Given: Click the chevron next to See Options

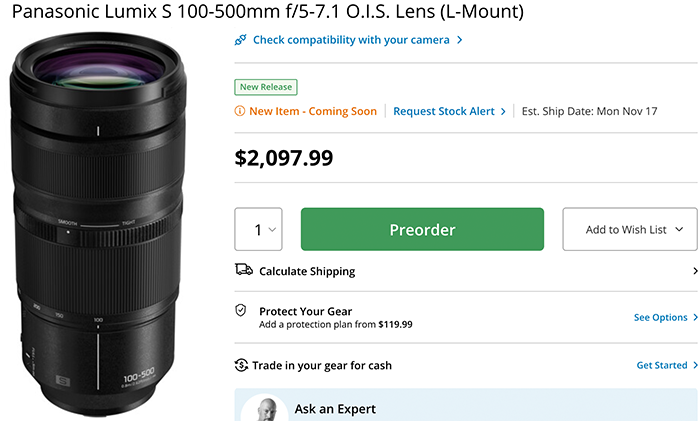Looking at the screenshot, I should point(695,317).
